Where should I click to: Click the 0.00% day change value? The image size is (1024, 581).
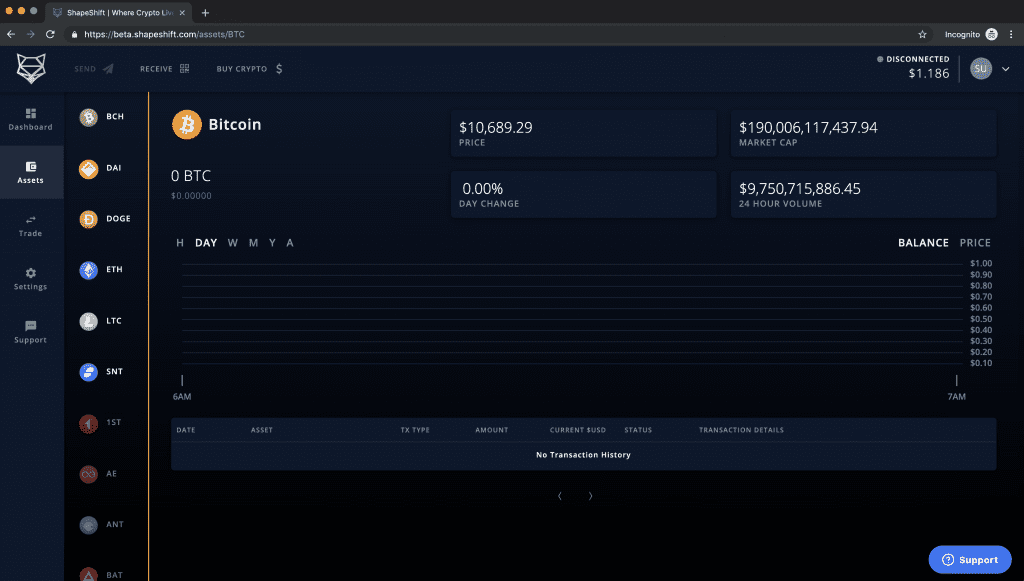pos(483,189)
